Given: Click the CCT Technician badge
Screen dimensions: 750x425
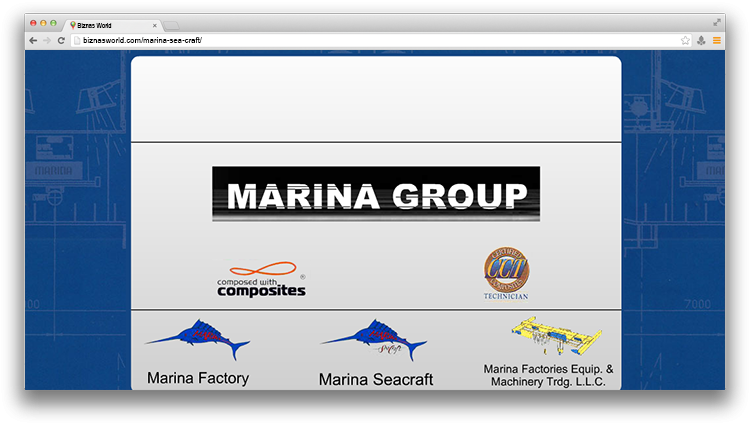Looking at the screenshot, I should tap(506, 274).
